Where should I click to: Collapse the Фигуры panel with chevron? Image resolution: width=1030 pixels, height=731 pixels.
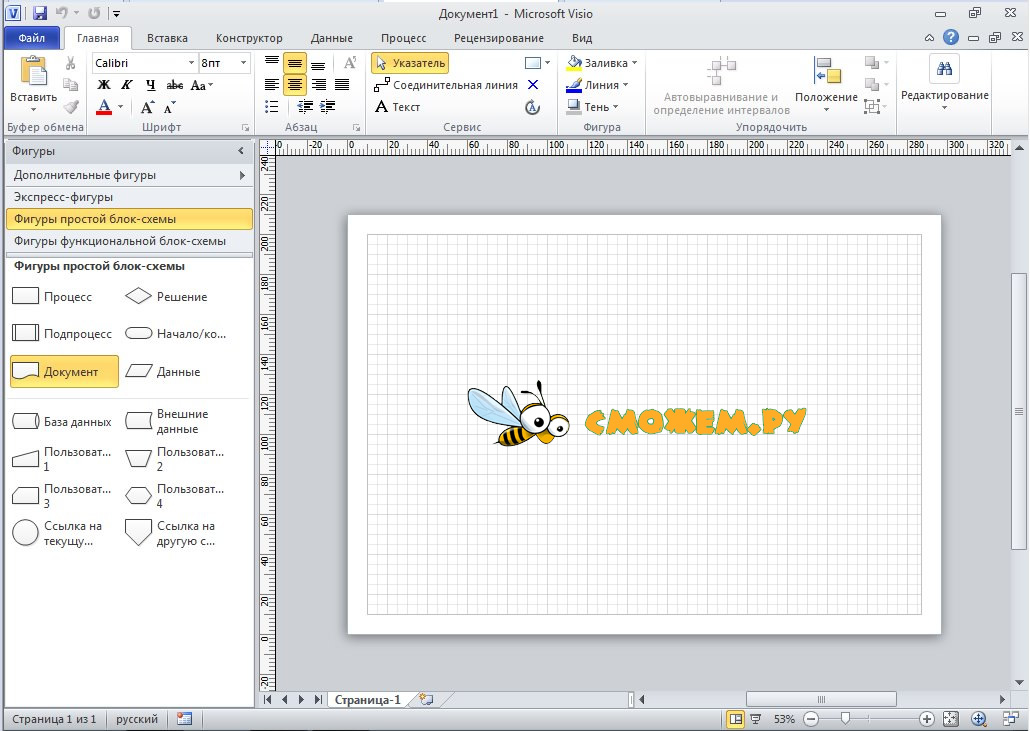click(x=240, y=151)
